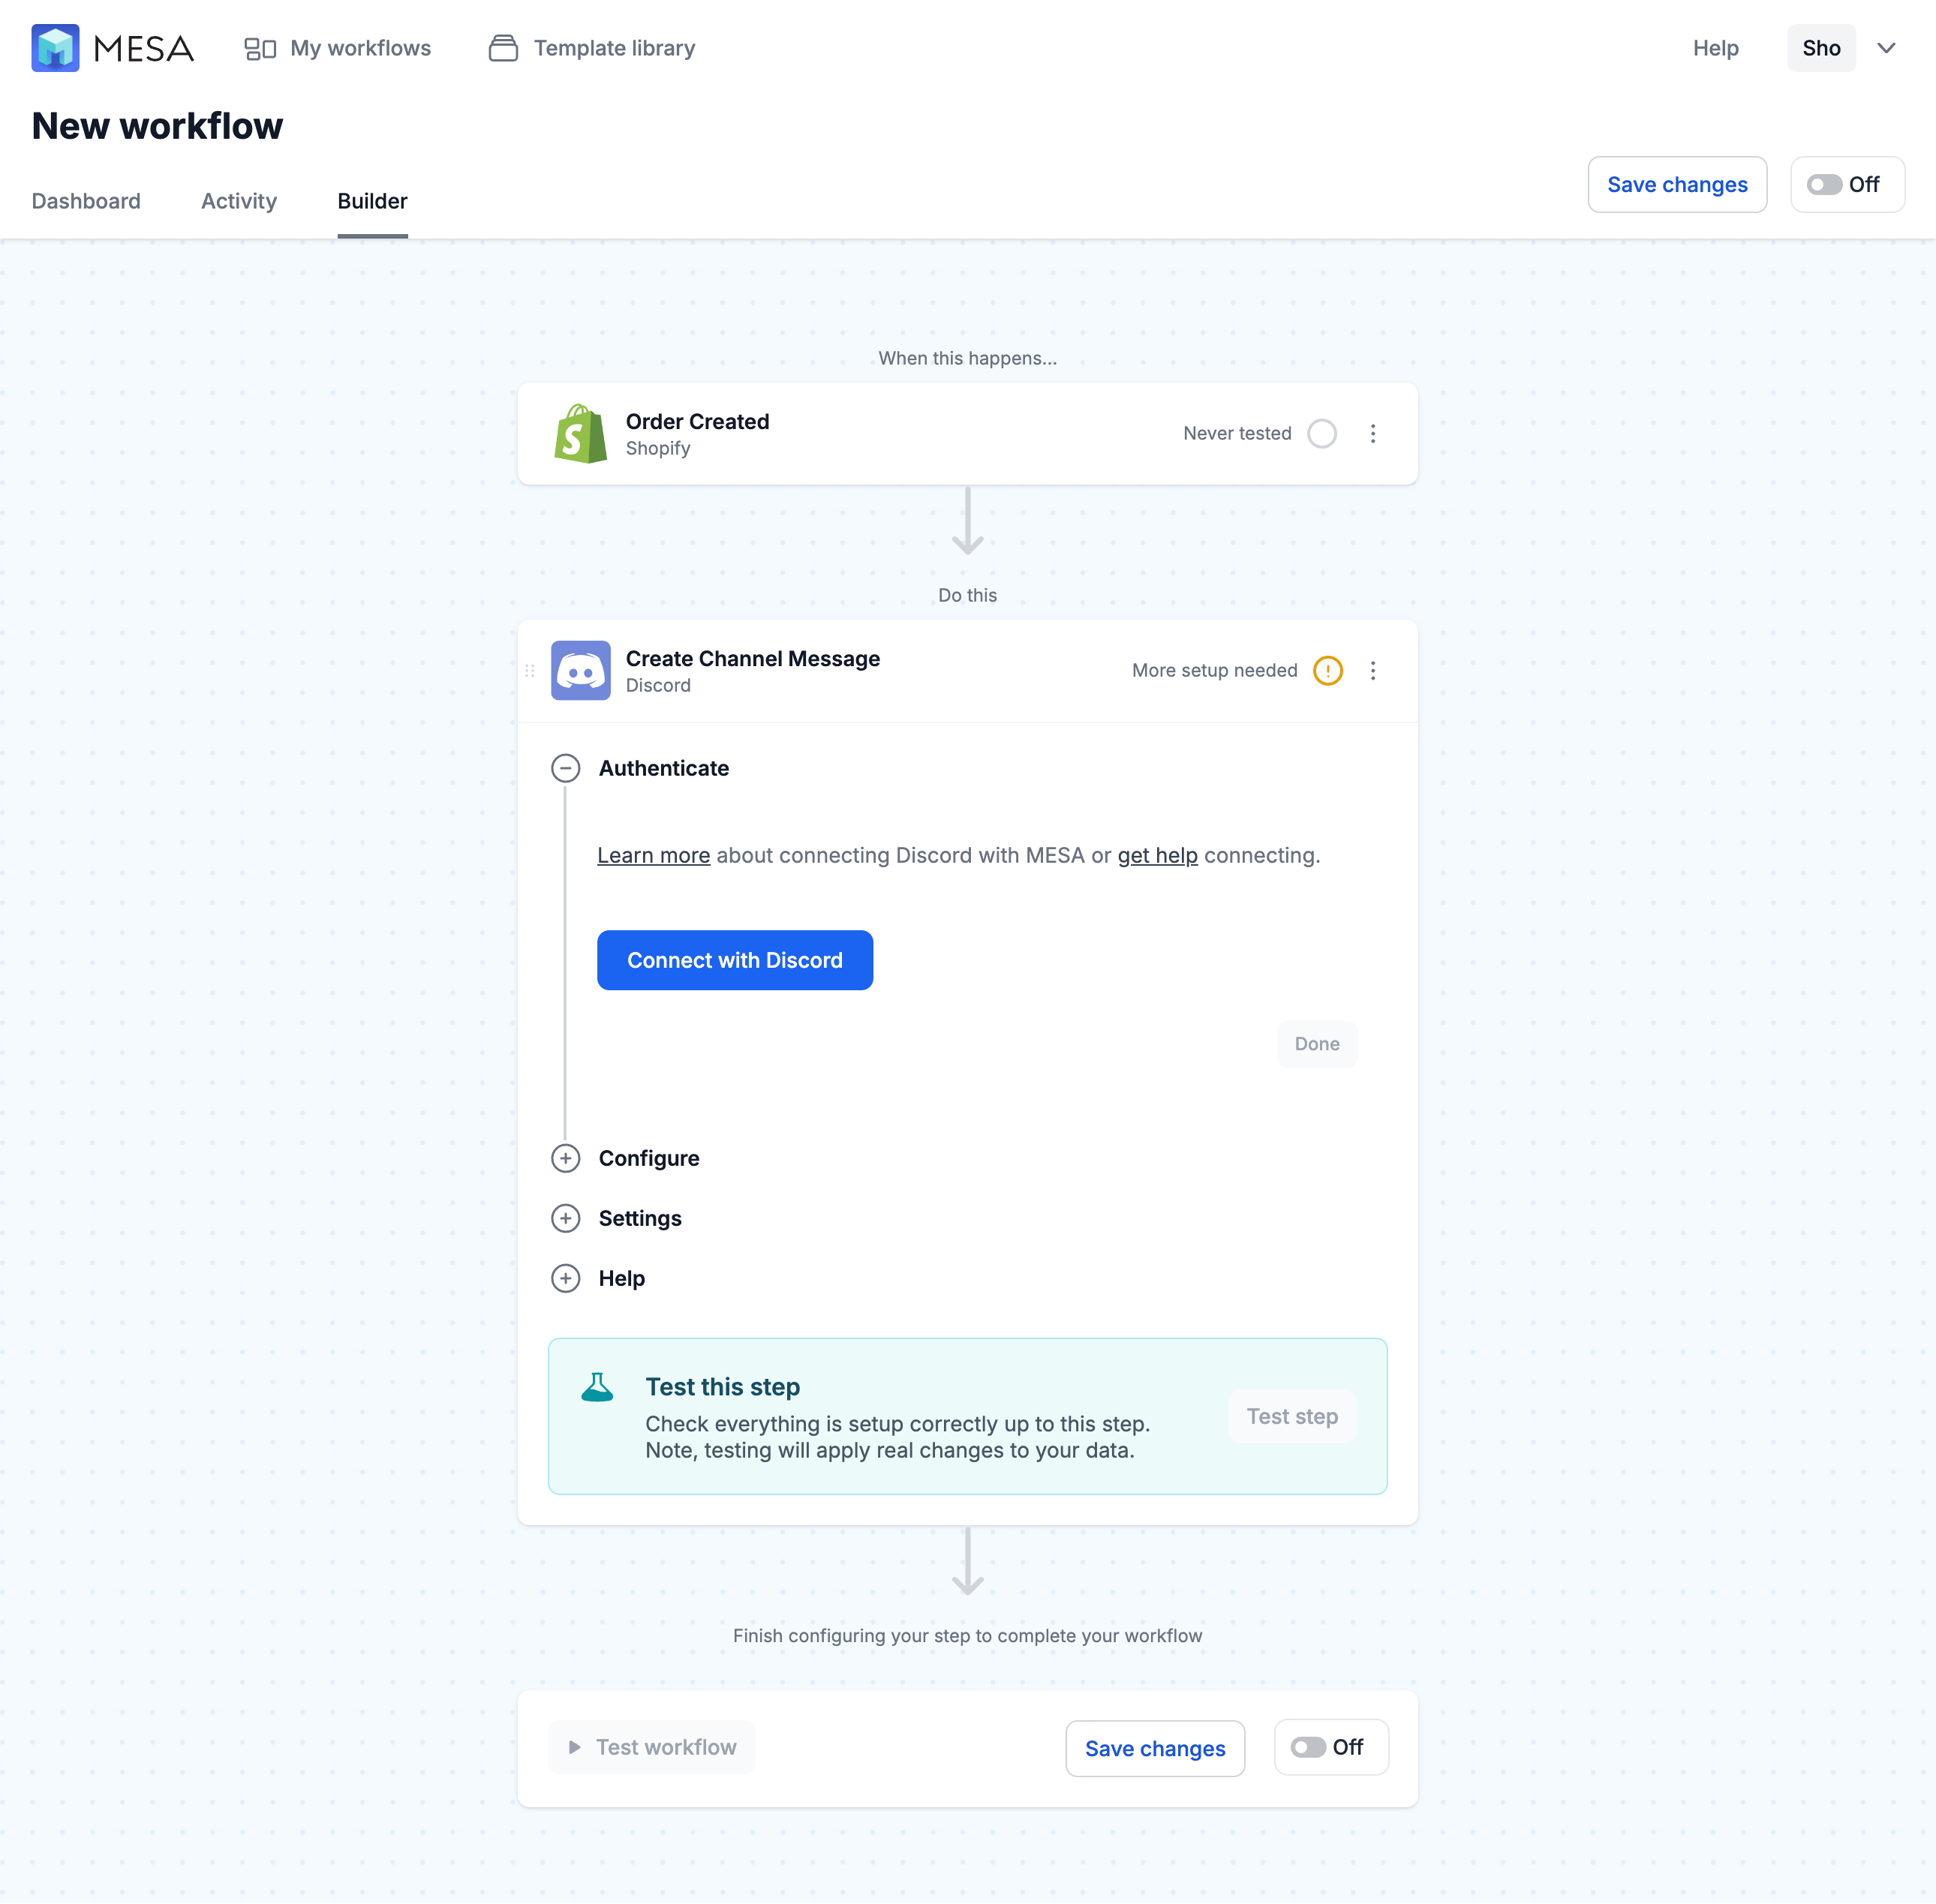The image size is (1936, 1904).
Task: Click the Create Channel Message title
Action: [x=753, y=659]
